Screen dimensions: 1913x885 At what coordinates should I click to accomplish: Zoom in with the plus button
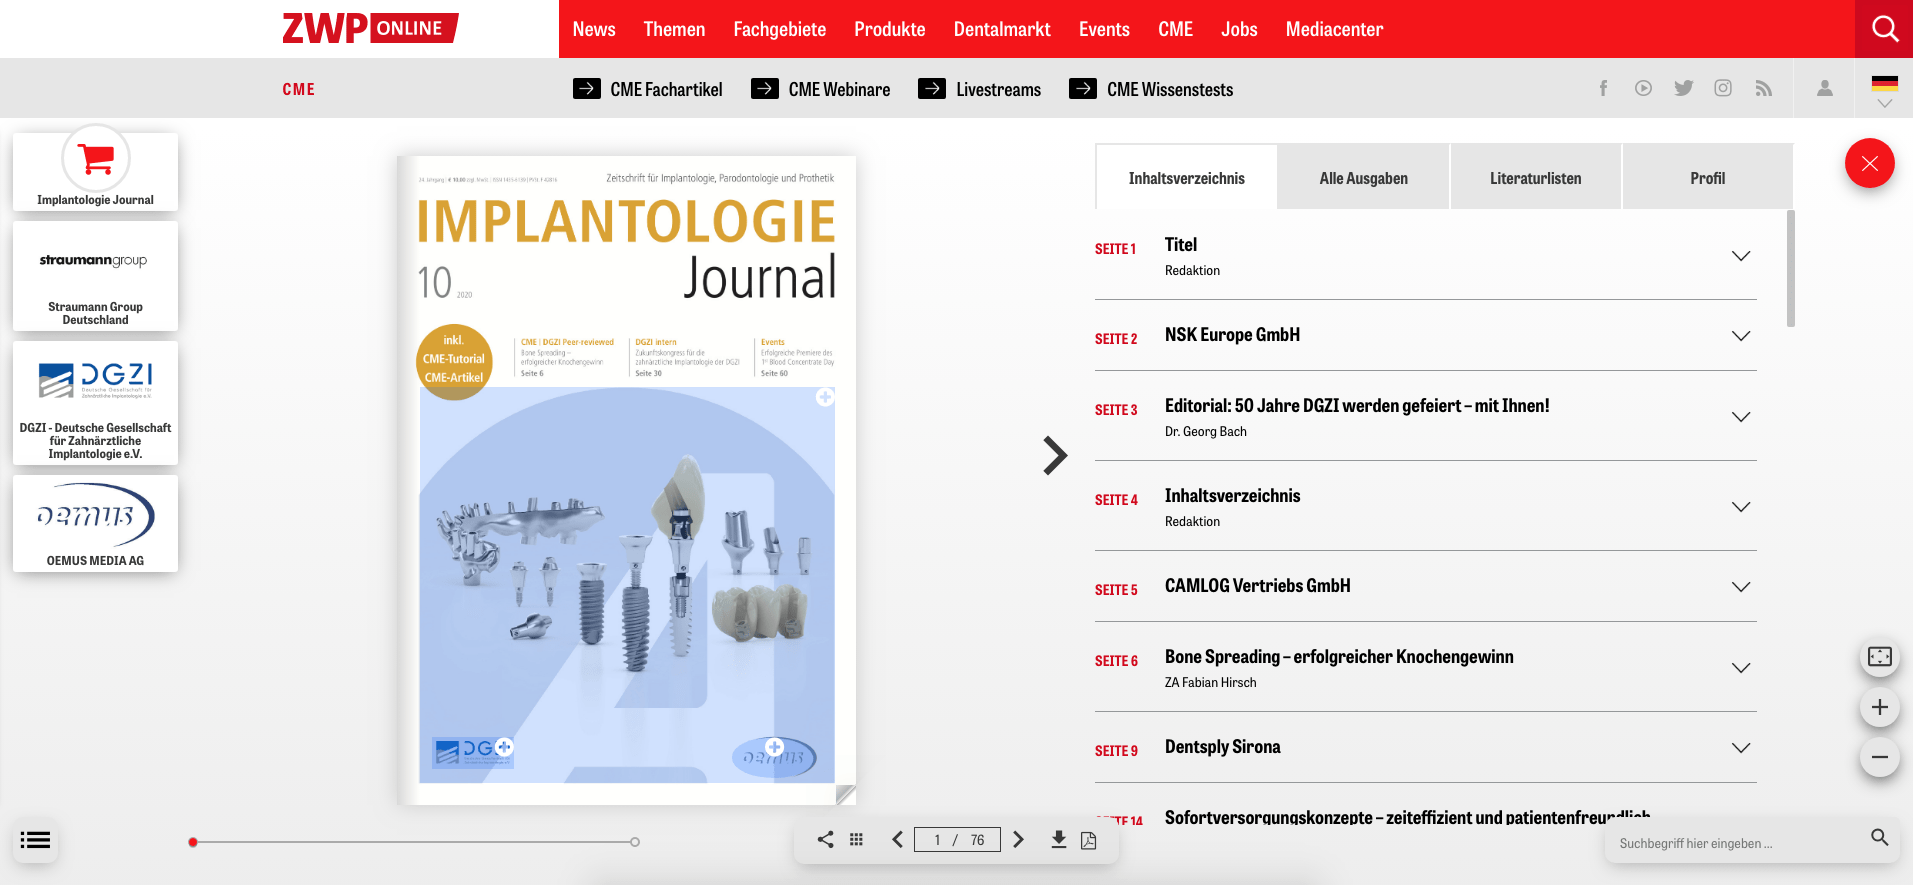[x=1880, y=707]
